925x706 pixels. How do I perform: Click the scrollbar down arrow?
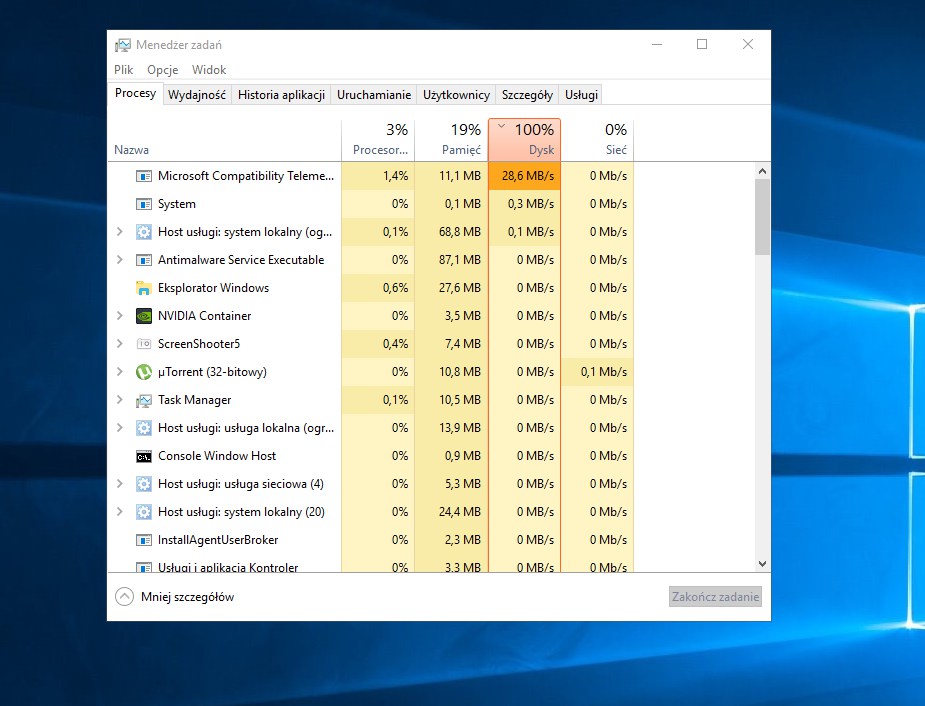tap(762, 564)
